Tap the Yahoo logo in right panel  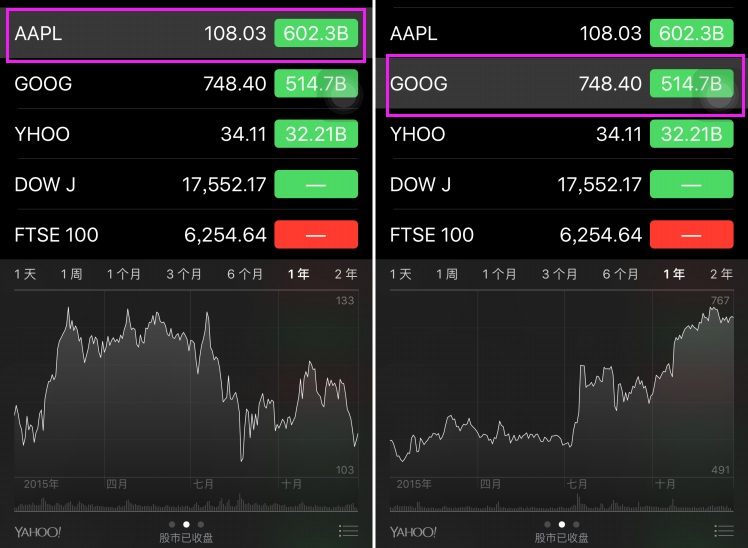point(413,532)
